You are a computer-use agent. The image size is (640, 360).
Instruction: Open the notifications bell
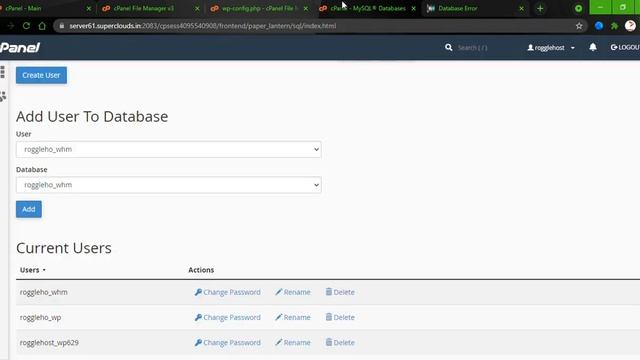593,47
